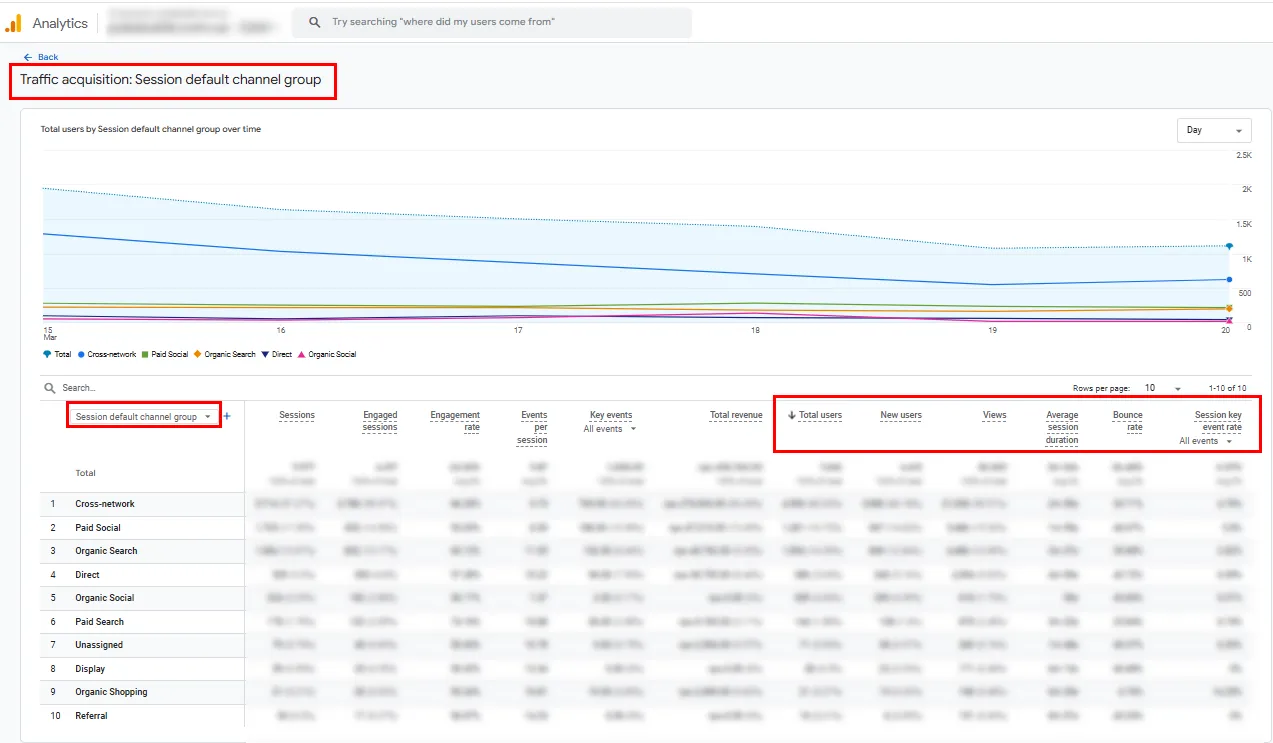Click the blue diamond Total legend marker

pos(47,354)
